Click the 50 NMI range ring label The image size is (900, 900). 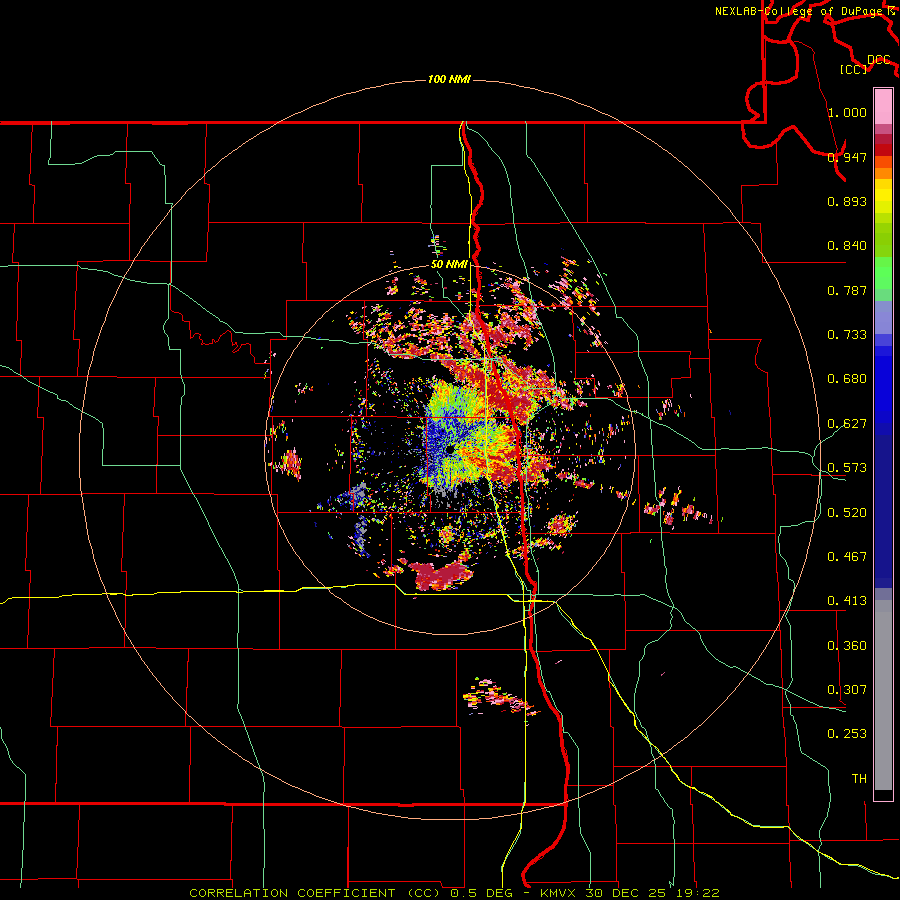[449, 264]
